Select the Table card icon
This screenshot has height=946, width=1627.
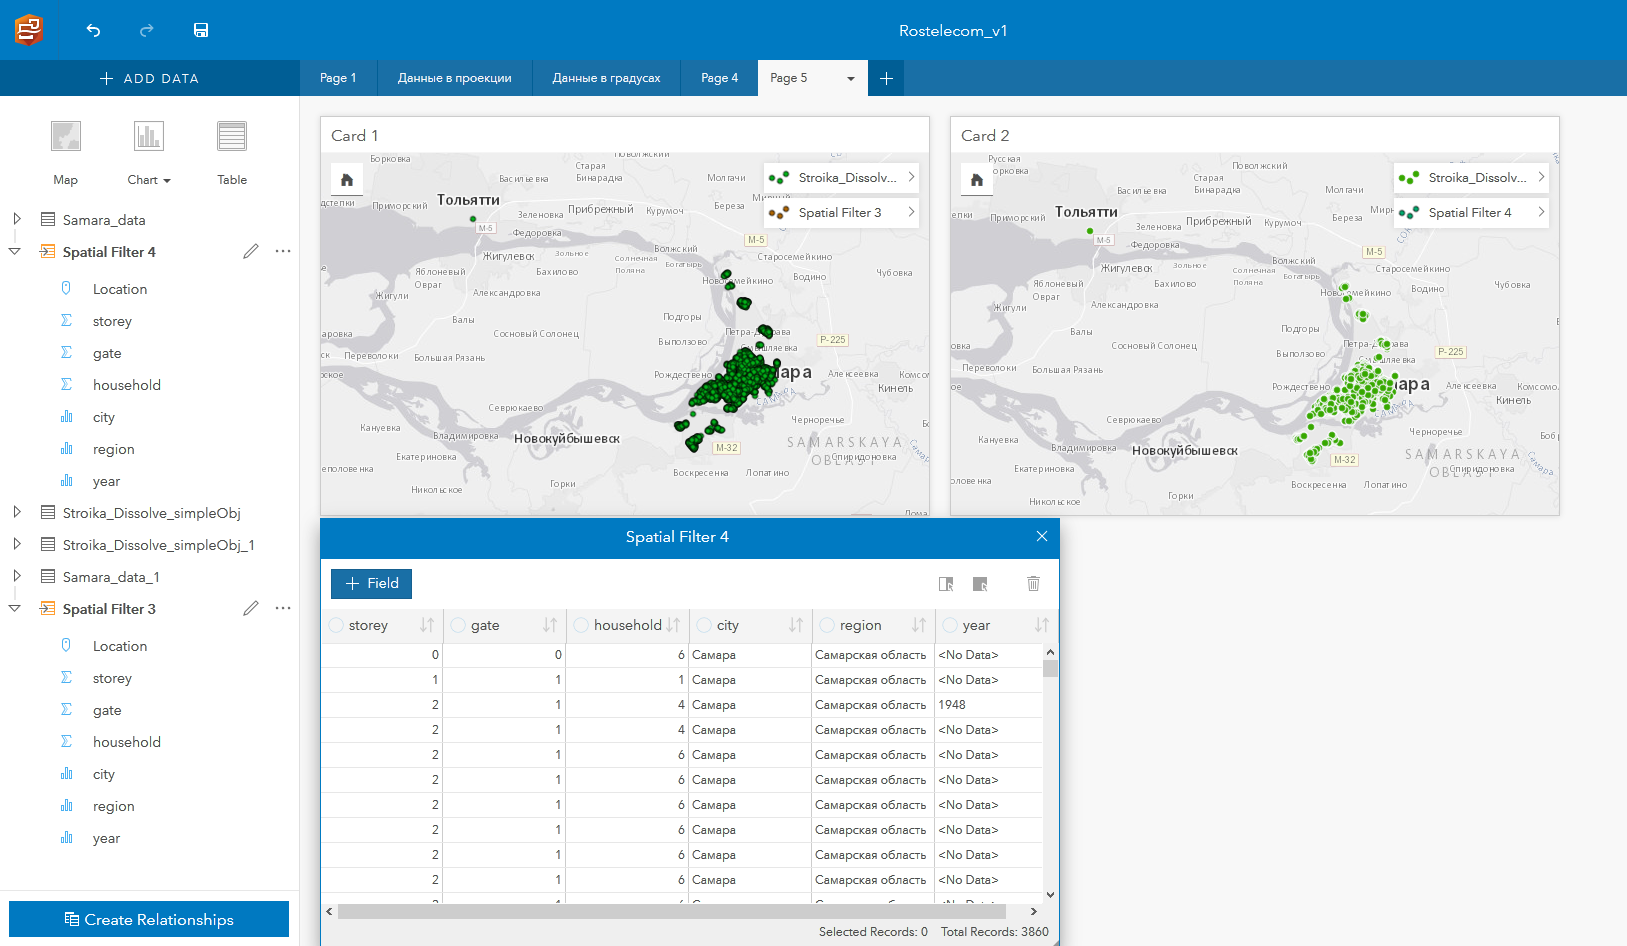(x=232, y=136)
